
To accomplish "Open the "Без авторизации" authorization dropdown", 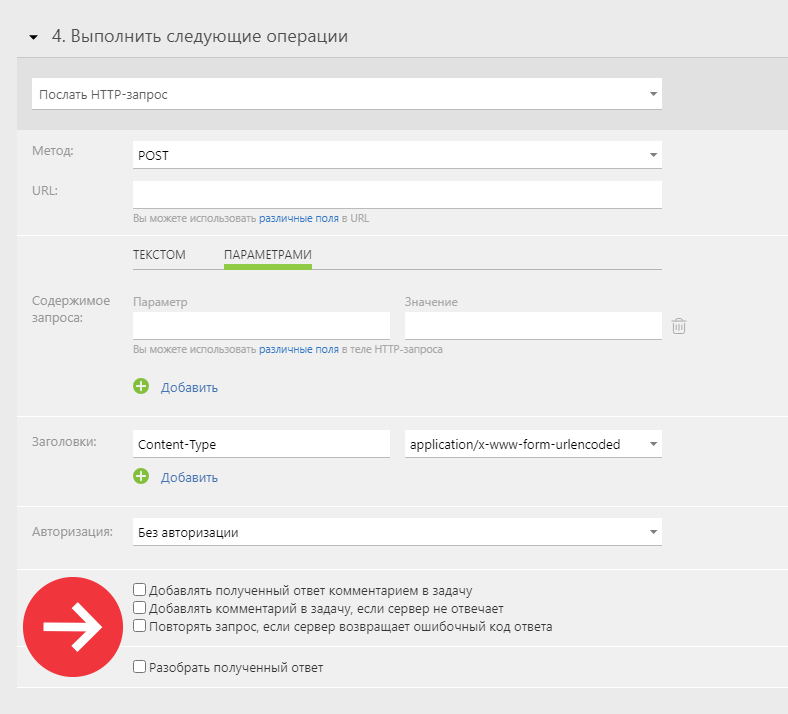I will pyautogui.click(x=397, y=532).
